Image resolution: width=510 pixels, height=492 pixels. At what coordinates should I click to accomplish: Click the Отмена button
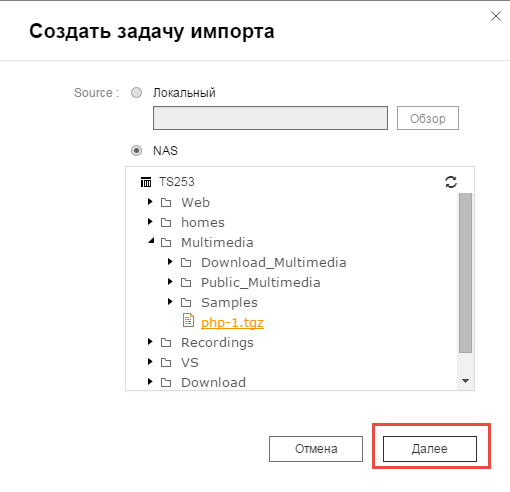(316, 449)
